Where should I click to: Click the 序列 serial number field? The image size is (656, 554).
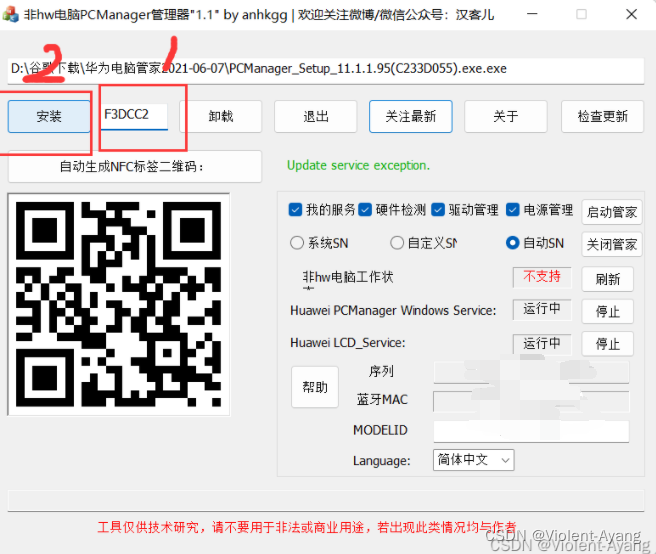[531, 372]
